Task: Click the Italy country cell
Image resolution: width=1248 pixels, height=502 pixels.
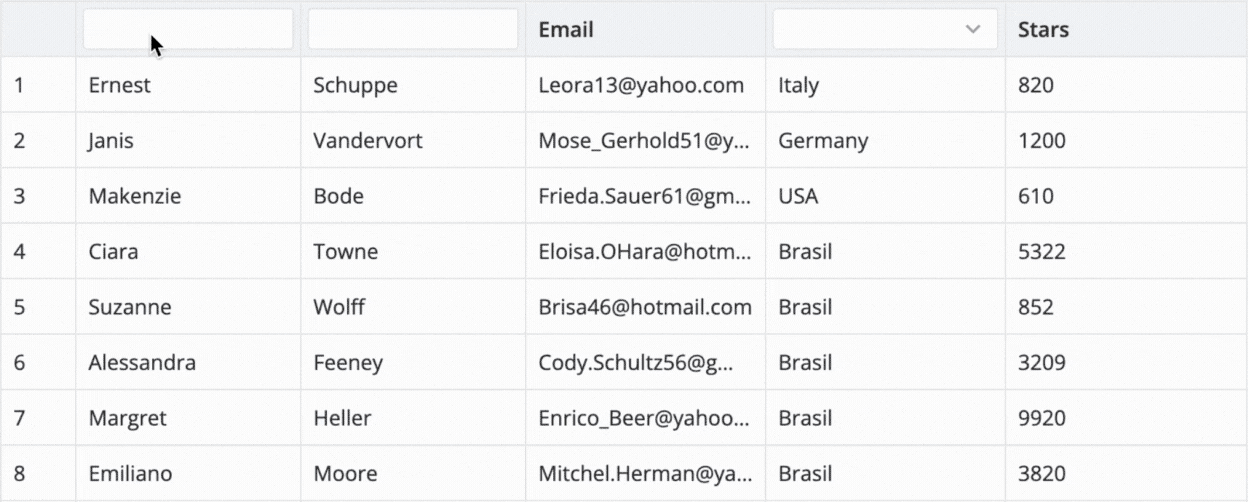Action: 798,86
